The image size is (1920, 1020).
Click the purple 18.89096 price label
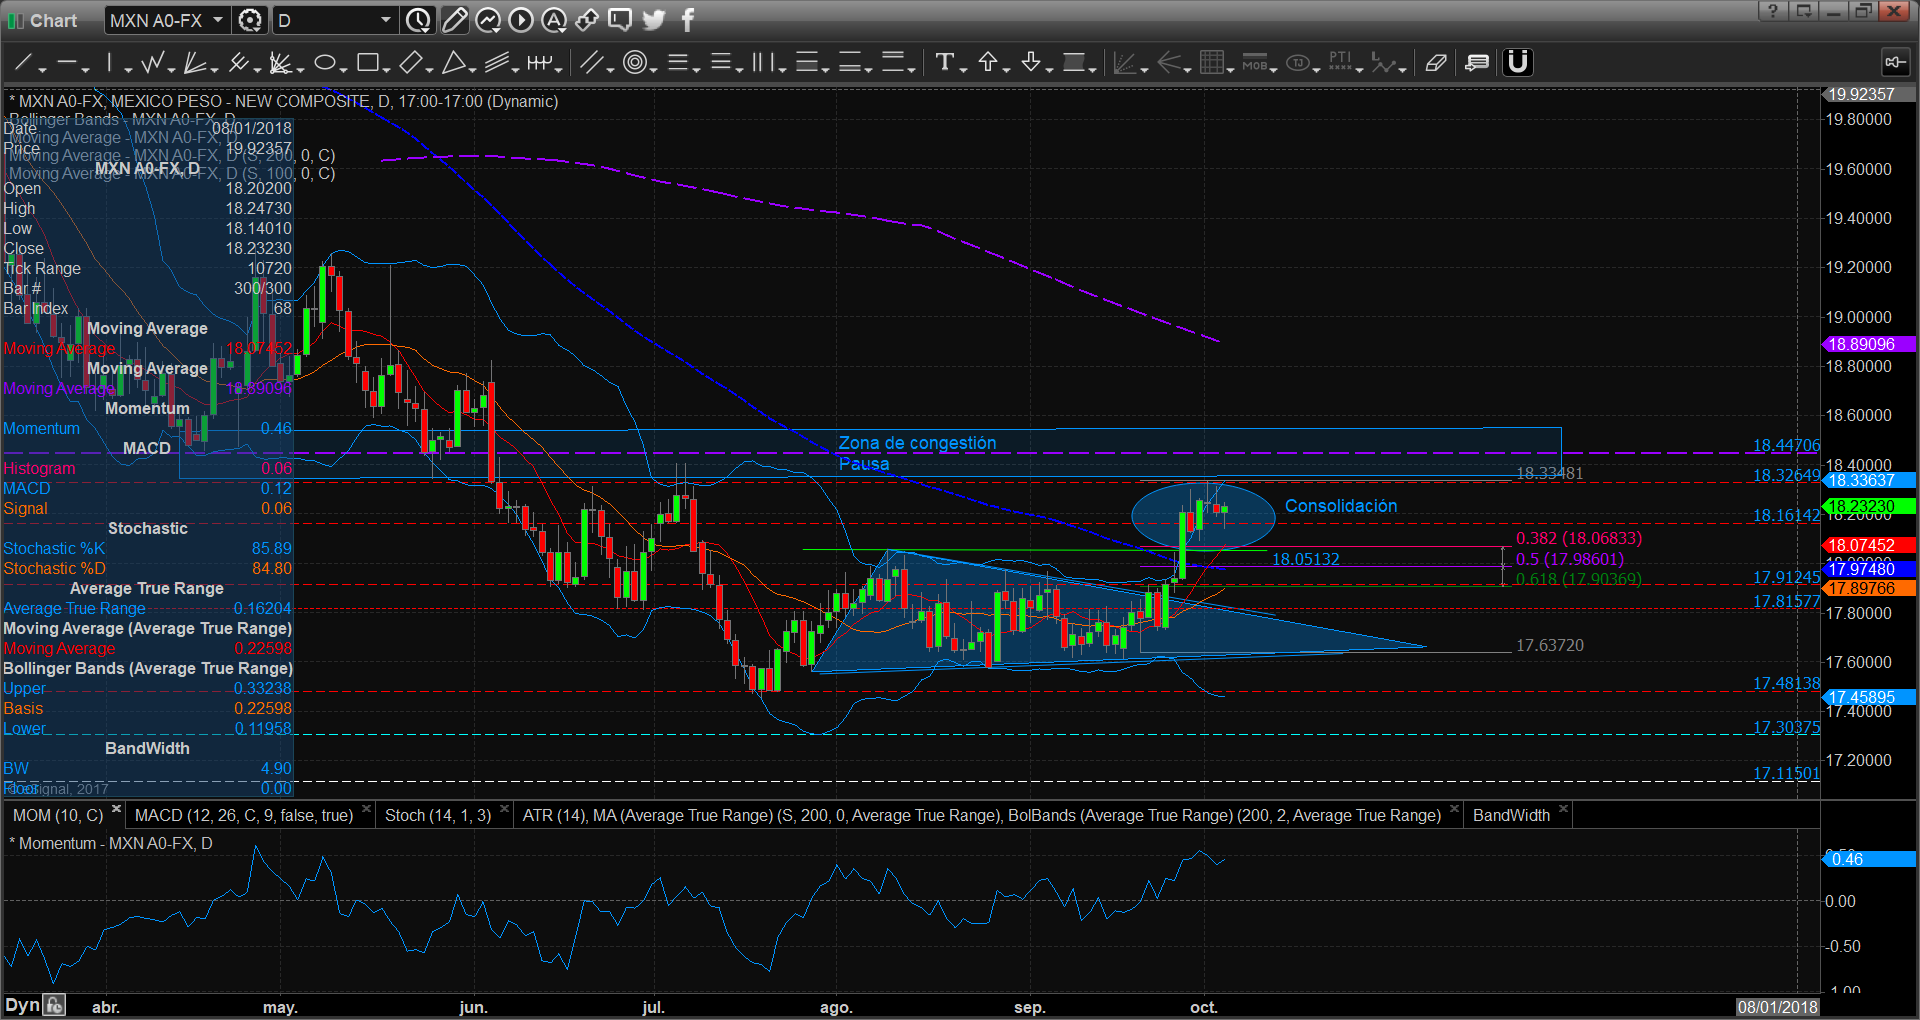1870,344
